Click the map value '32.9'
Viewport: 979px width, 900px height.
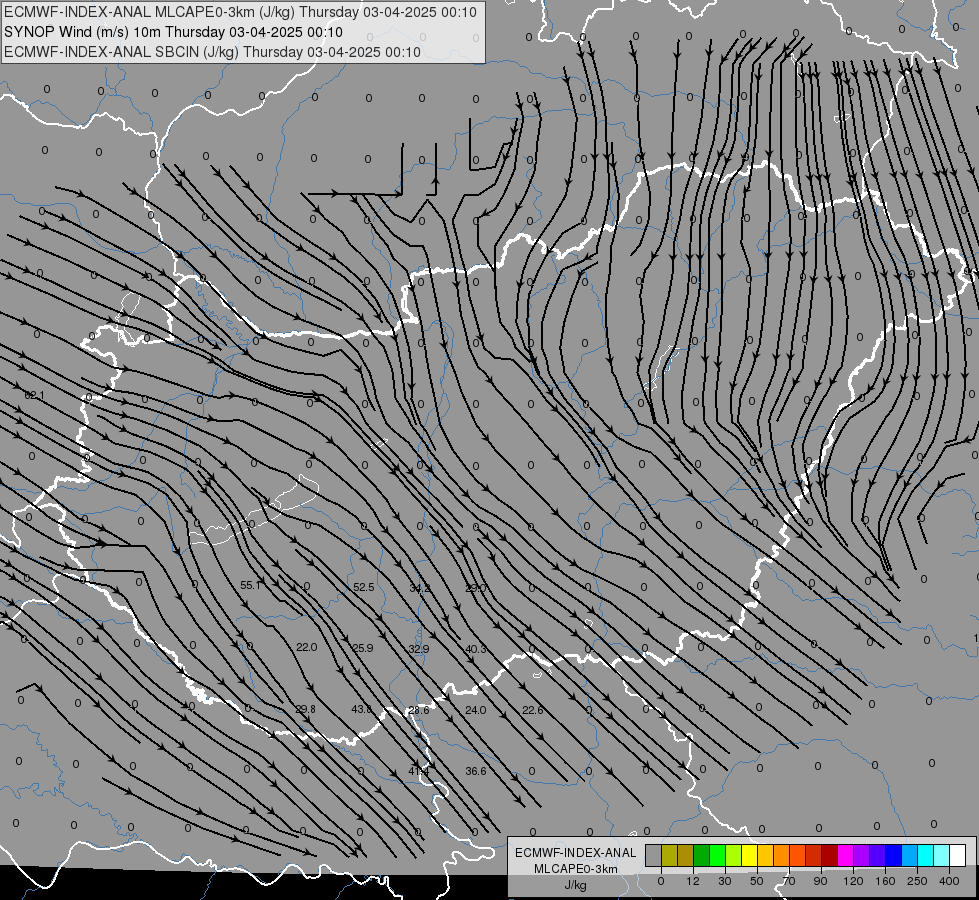pos(419,650)
